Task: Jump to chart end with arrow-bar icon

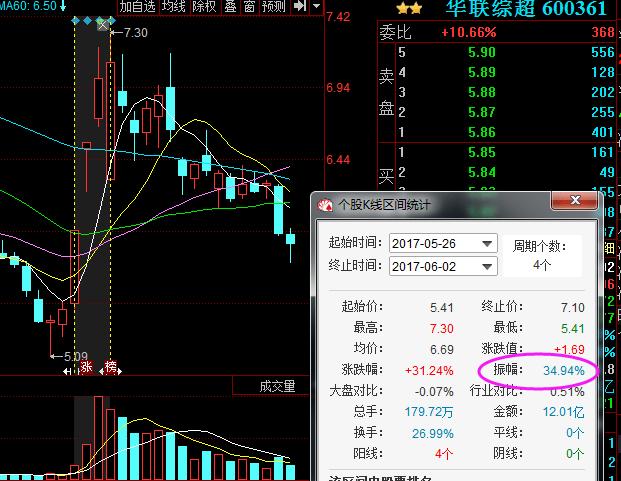Action: tap(300, 6)
